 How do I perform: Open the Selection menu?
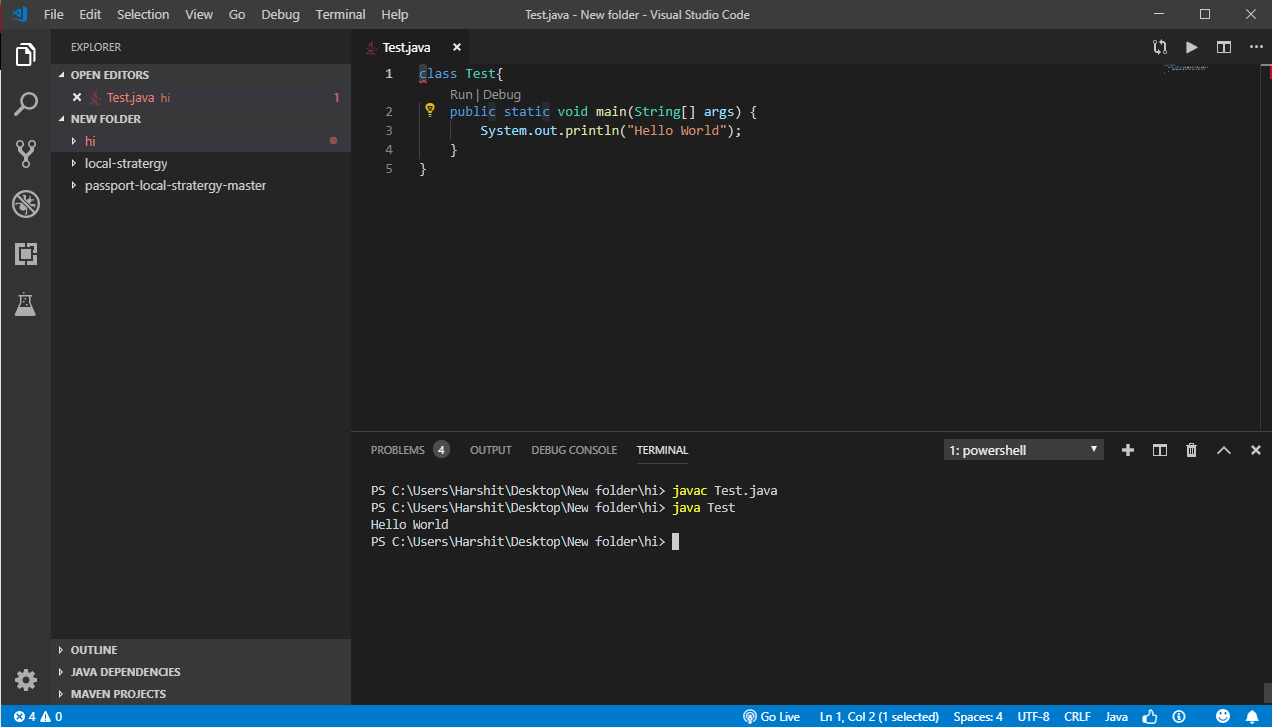click(x=143, y=15)
